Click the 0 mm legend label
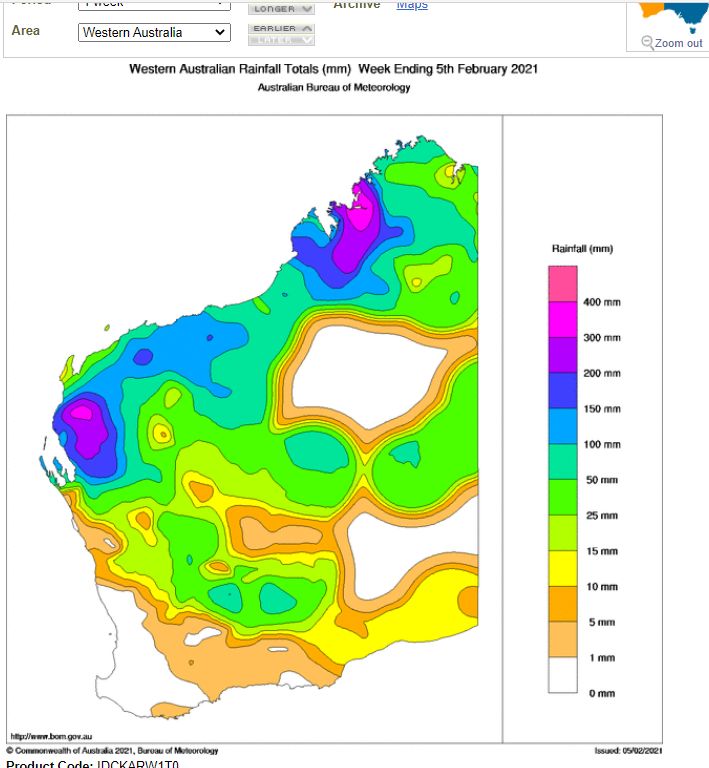The width and height of the screenshot is (709, 768). pyautogui.click(x=602, y=694)
